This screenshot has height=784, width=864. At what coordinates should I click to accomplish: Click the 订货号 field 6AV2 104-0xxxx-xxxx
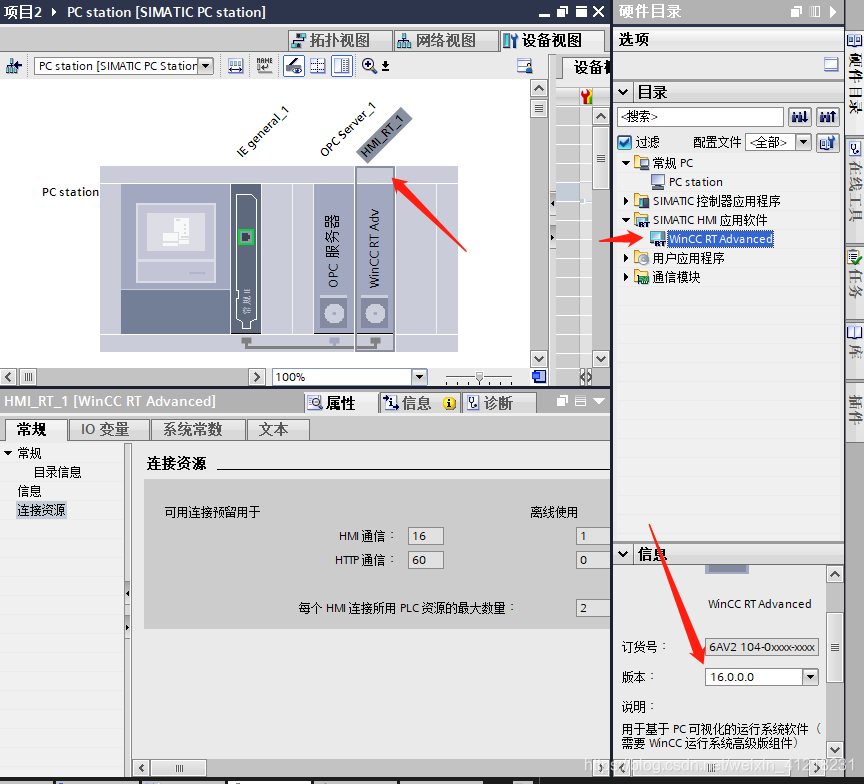762,647
